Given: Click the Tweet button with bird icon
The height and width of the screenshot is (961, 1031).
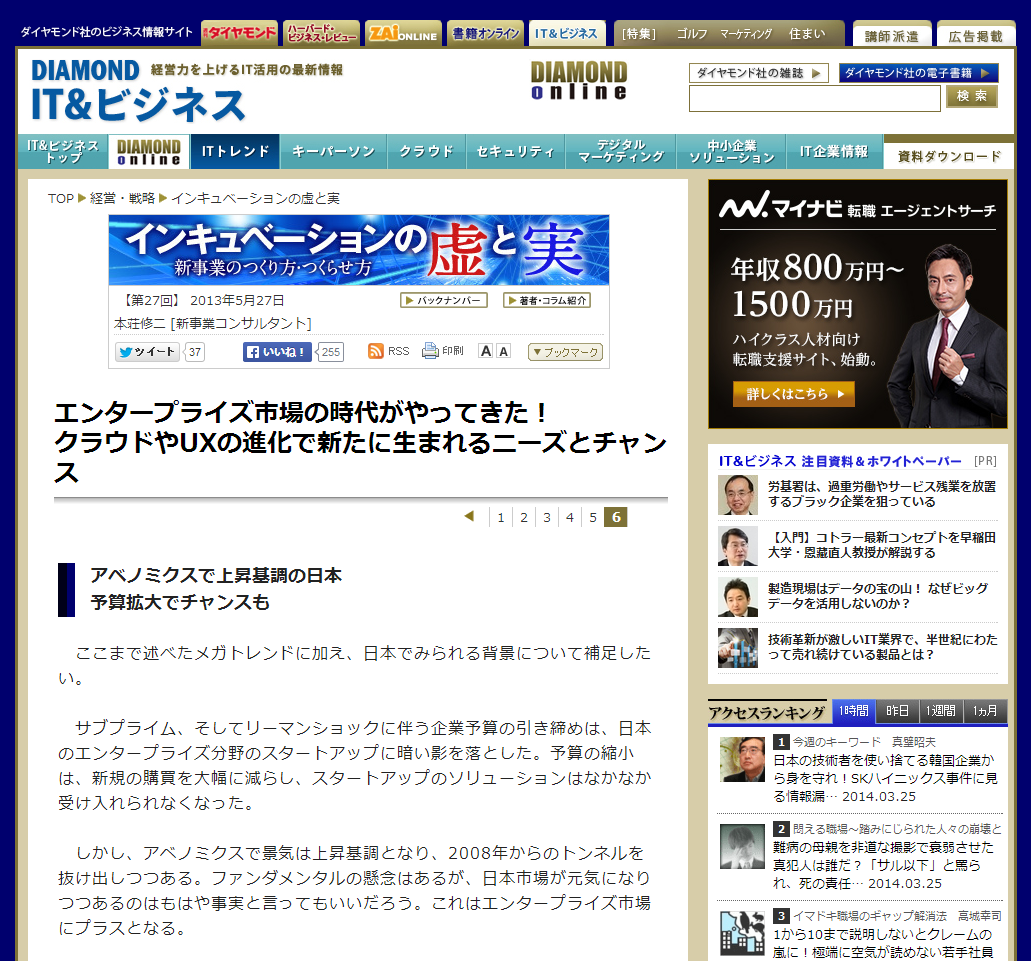Looking at the screenshot, I should pos(147,352).
